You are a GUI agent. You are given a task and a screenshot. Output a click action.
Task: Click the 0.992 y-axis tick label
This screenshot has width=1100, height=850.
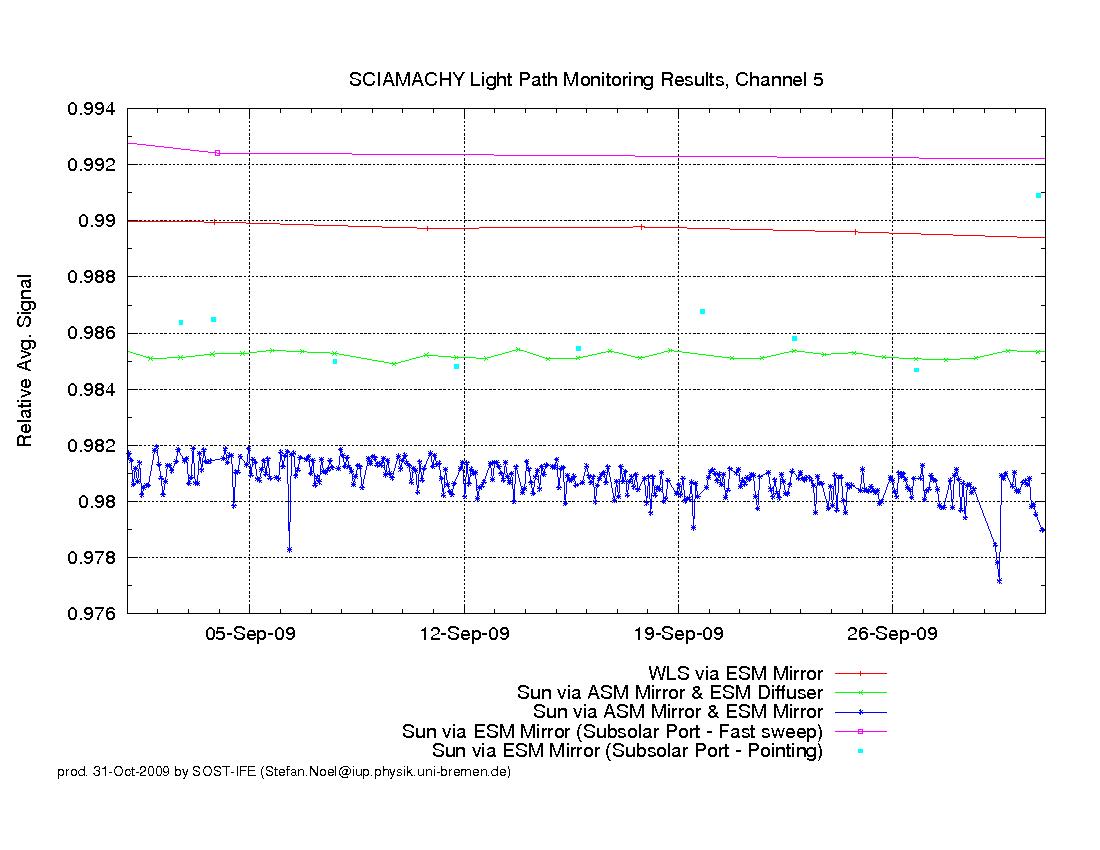coord(91,166)
